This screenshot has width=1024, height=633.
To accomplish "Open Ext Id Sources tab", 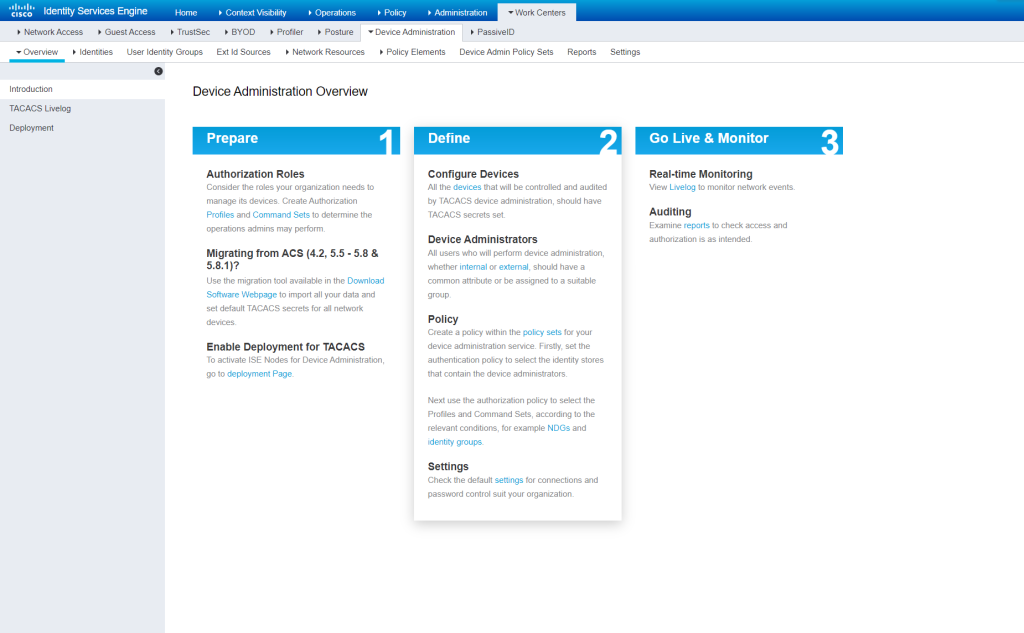I will click(x=244, y=52).
